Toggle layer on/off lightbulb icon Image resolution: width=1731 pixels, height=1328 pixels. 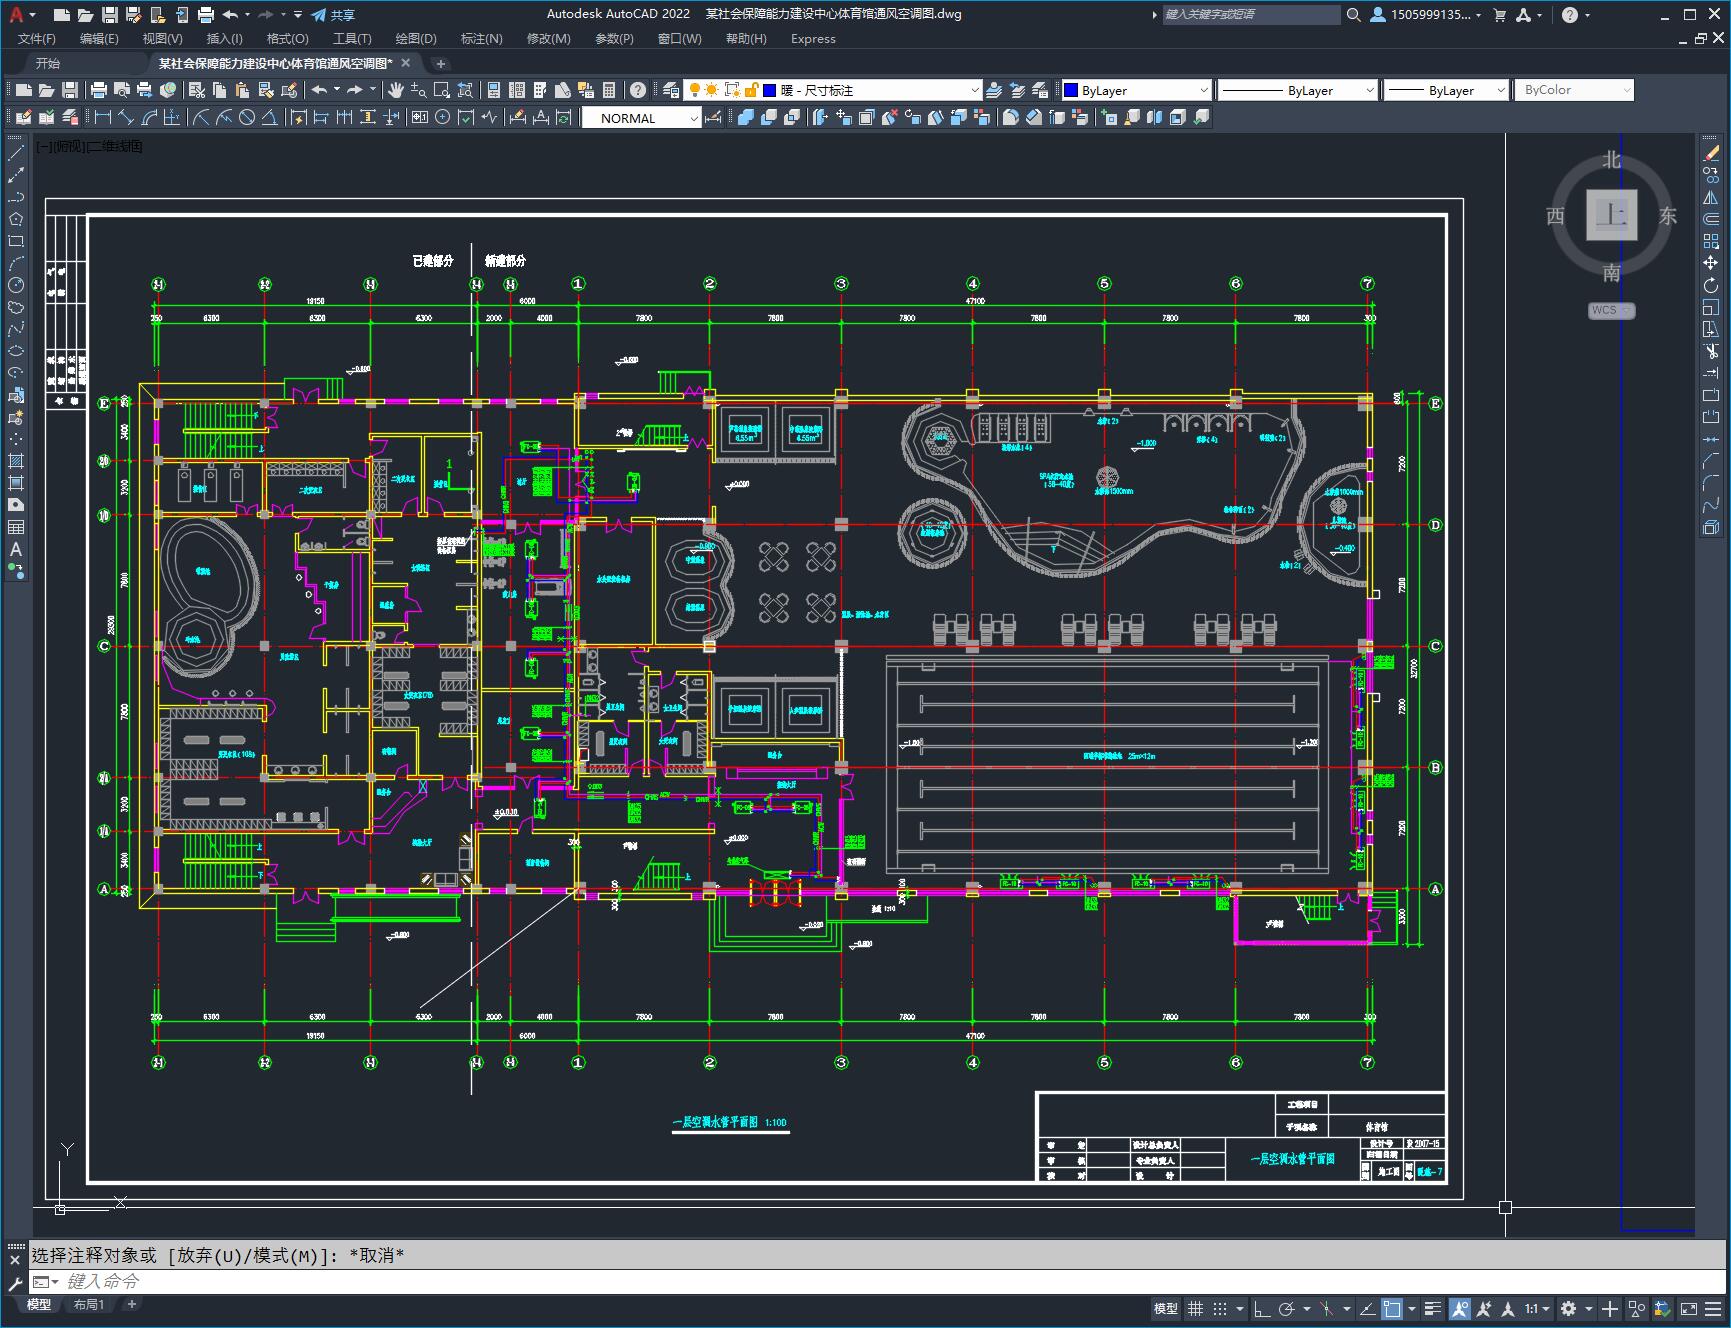(x=694, y=90)
